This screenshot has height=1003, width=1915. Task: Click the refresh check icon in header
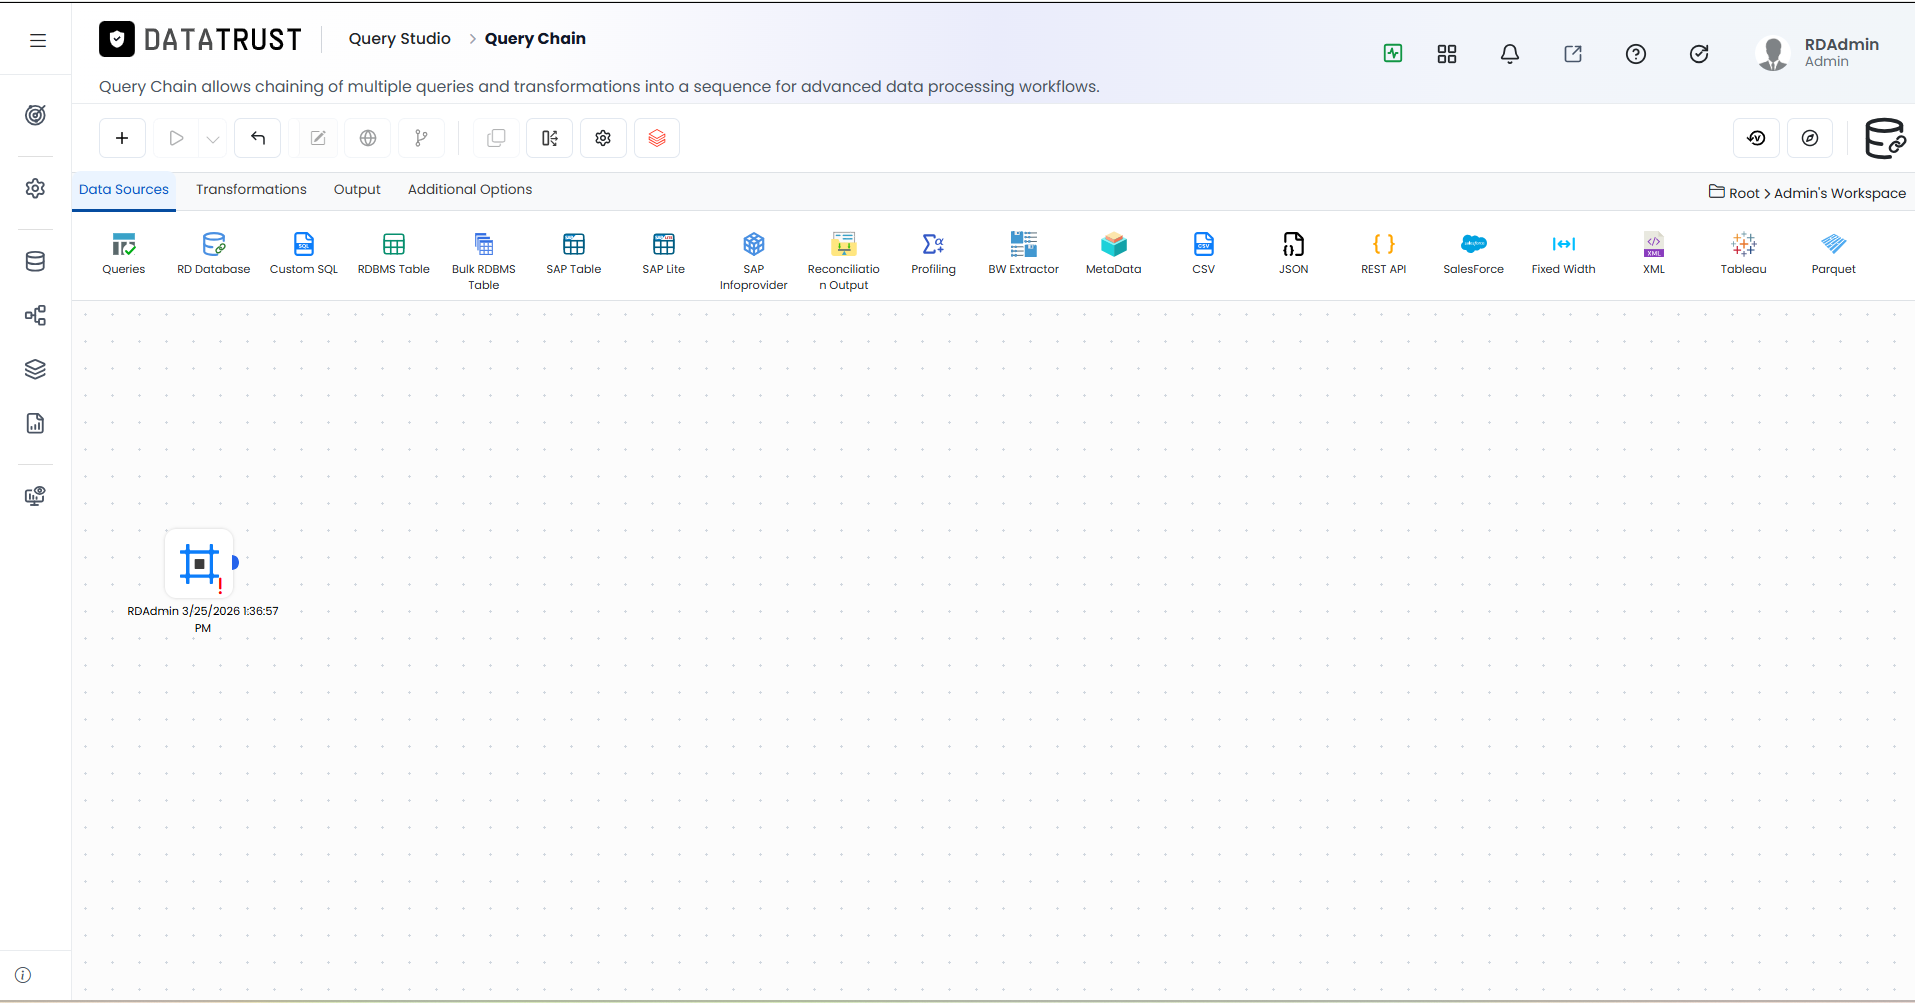[1699, 54]
